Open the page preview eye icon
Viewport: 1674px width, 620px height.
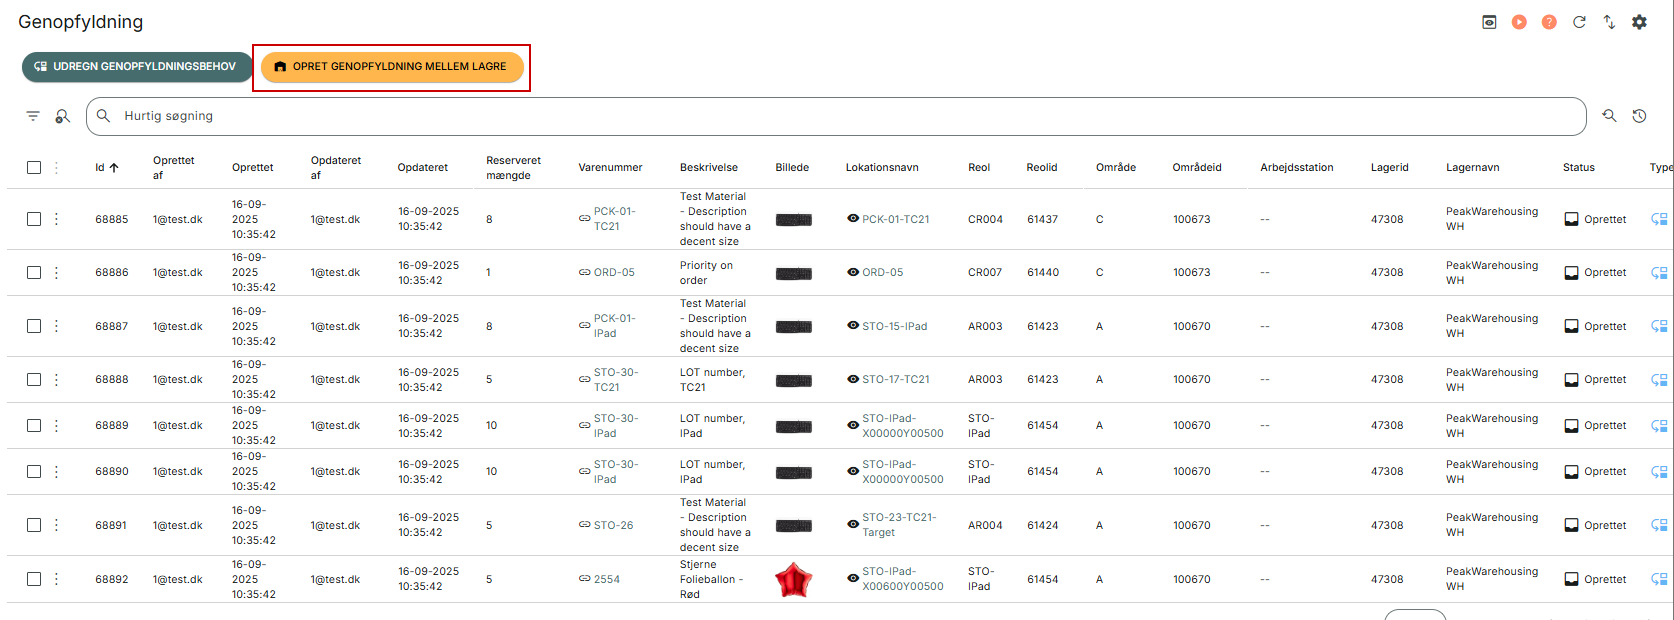point(1489,22)
